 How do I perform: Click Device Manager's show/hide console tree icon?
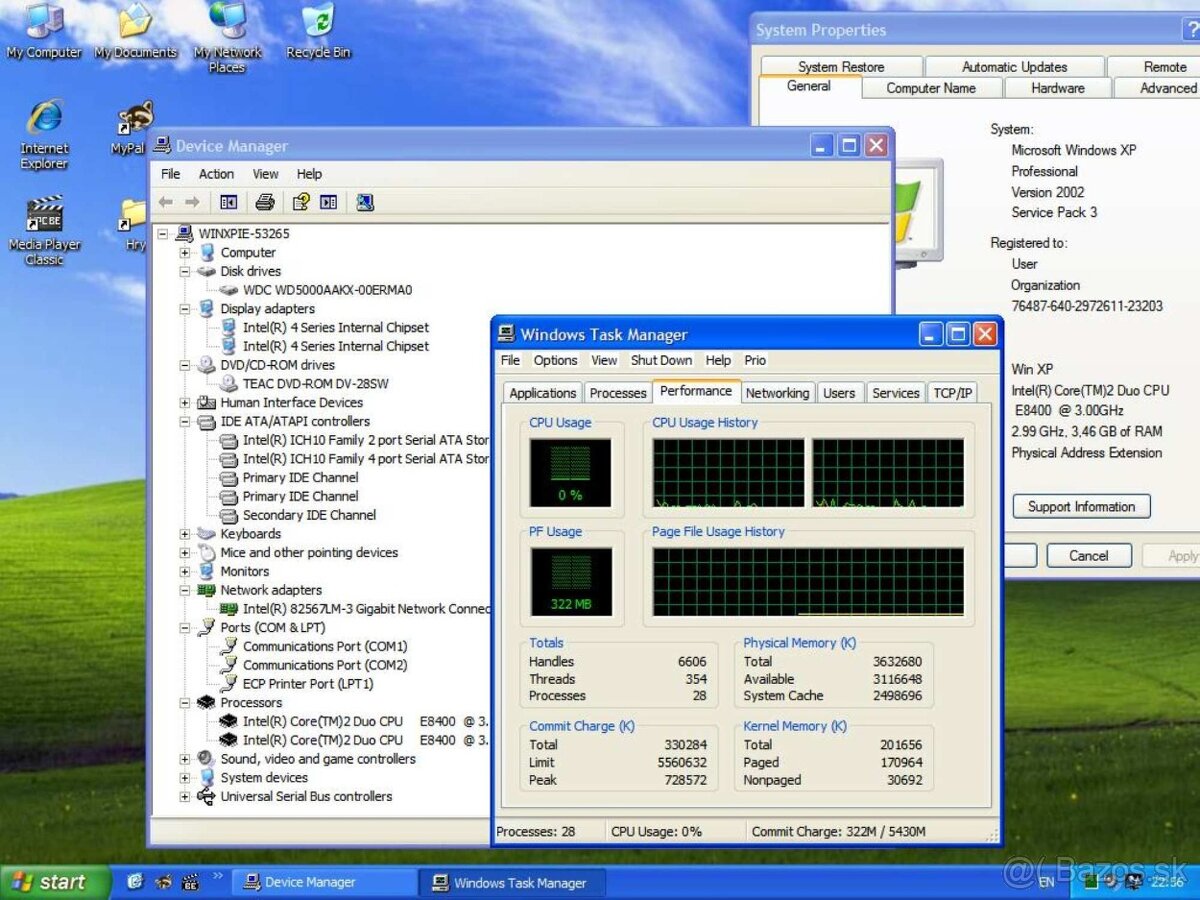228,201
